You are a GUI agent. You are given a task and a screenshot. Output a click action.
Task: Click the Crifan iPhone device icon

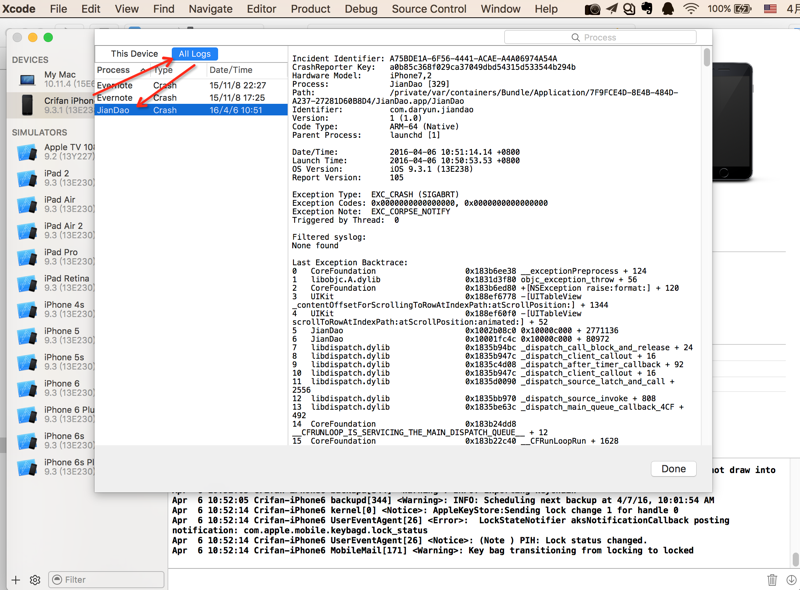click(27, 105)
